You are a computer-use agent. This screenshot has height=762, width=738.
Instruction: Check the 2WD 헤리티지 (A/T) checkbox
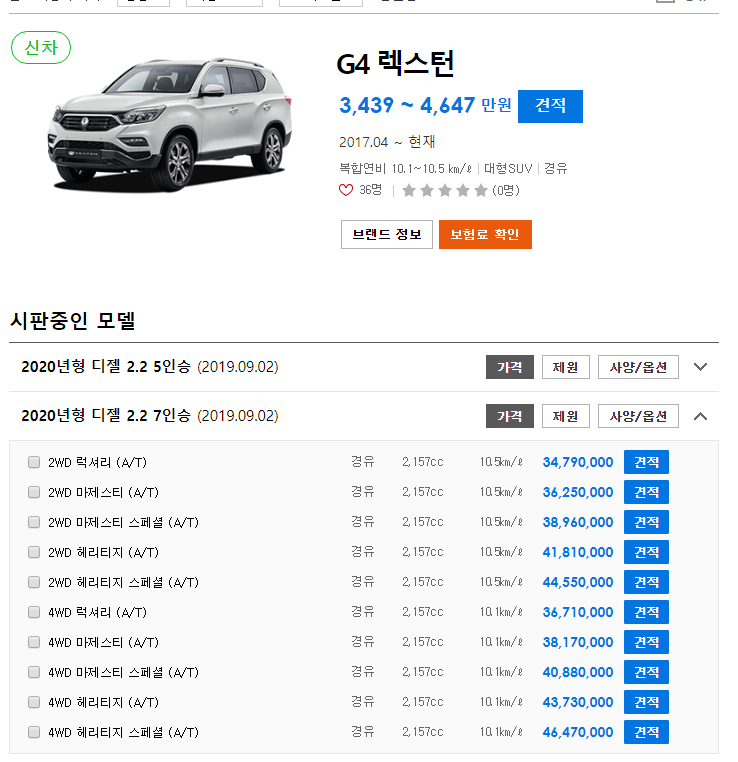tap(34, 552)
